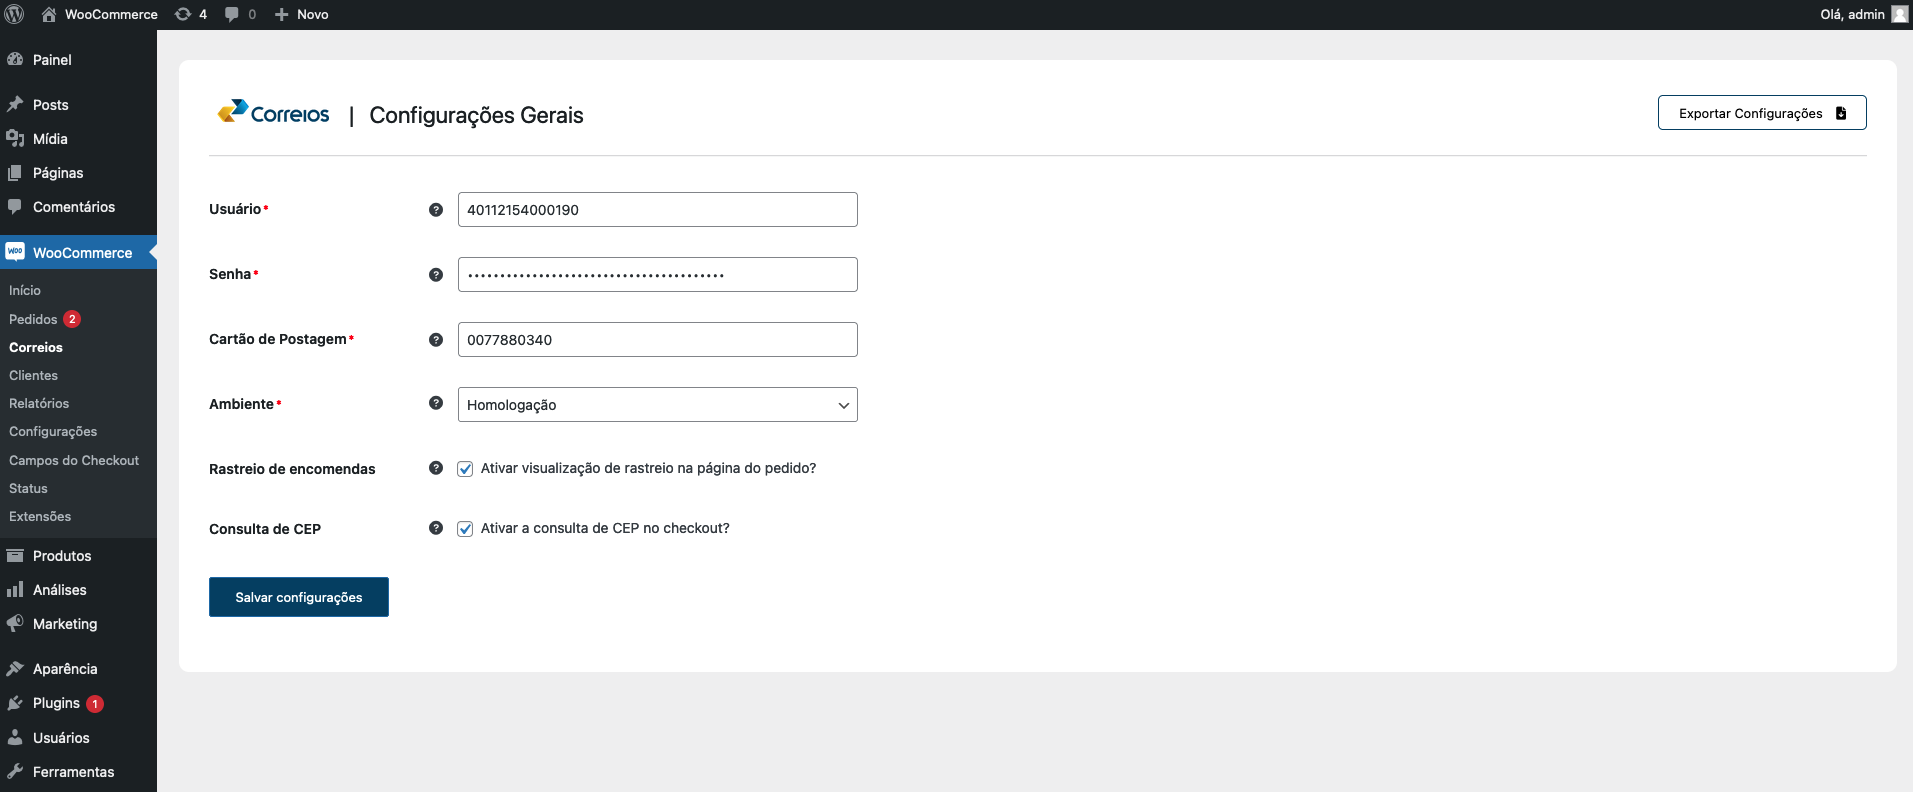The height and width of the screenshot is (792, 1913).
Task: Click the help icon beside Senha
Action: [x=436, y=275]
